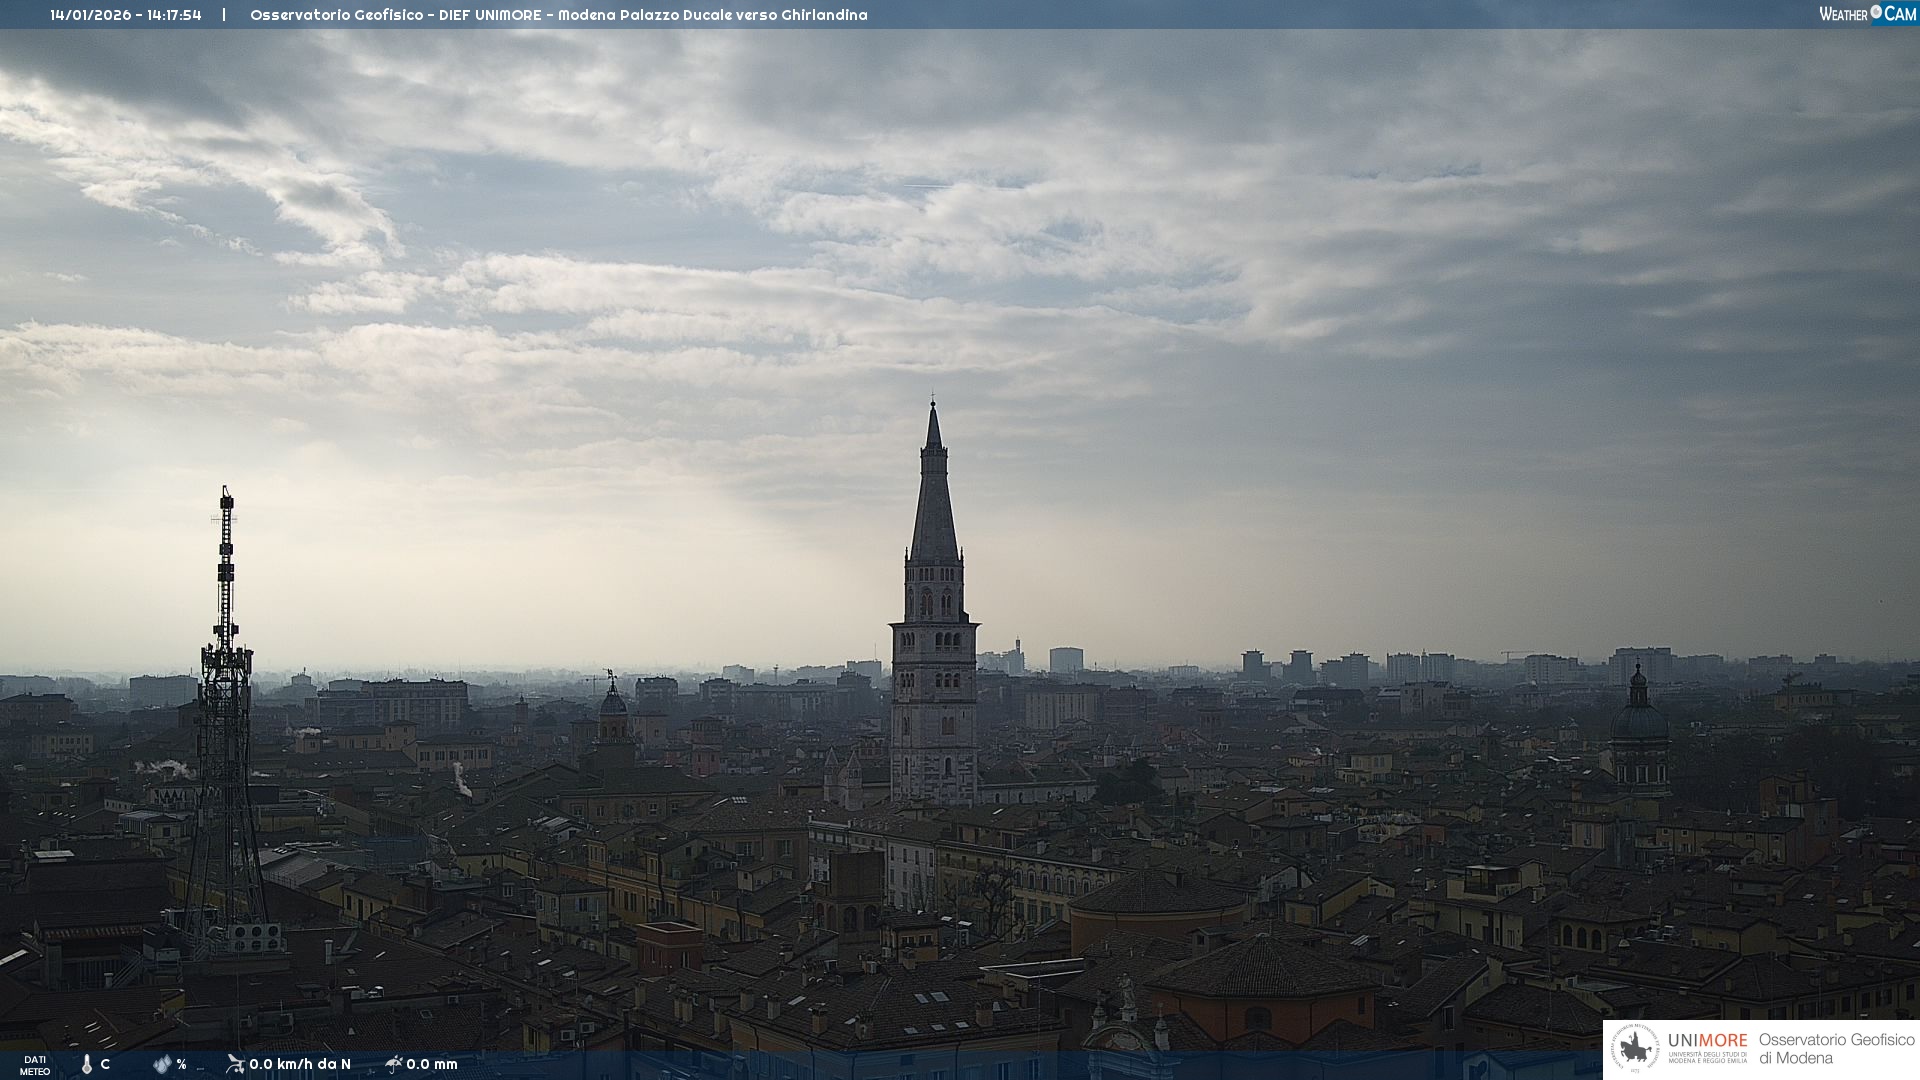This screenshot has height=1080, width=1920.
Task: Click the 14/01/2026 date stamp
Action: click(90, 15)
